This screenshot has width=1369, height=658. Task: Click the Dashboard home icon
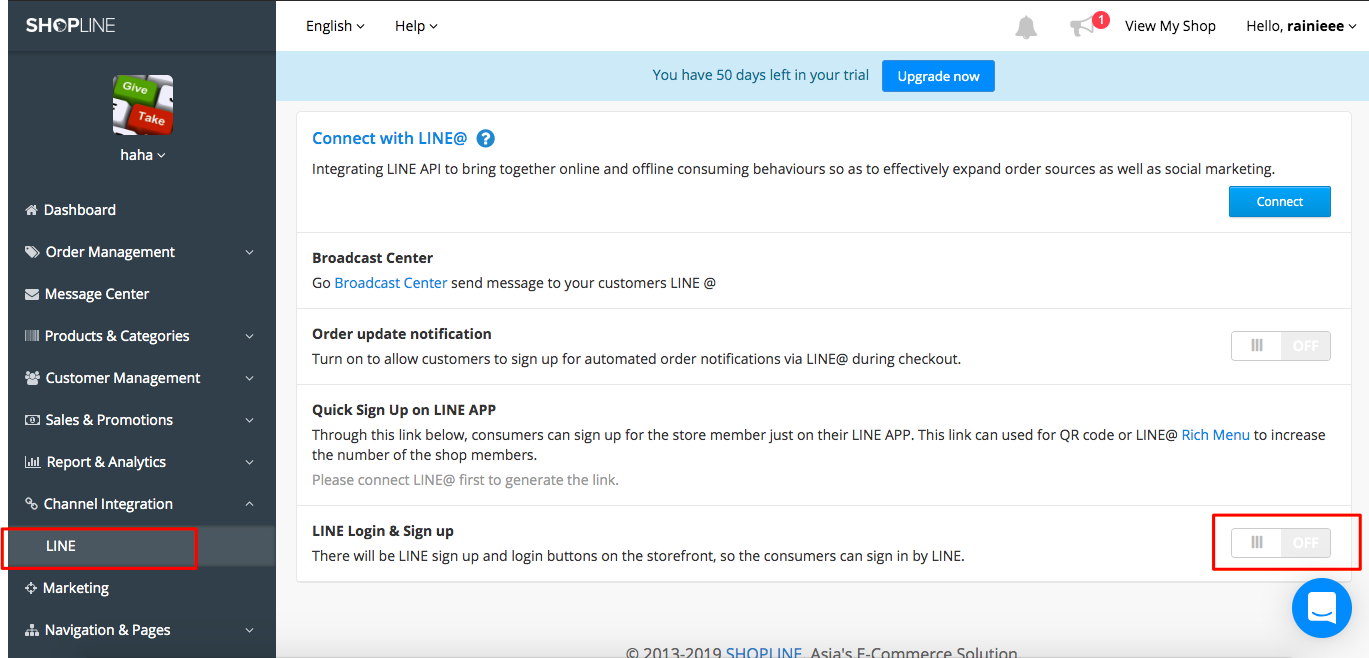coord(31,210)
